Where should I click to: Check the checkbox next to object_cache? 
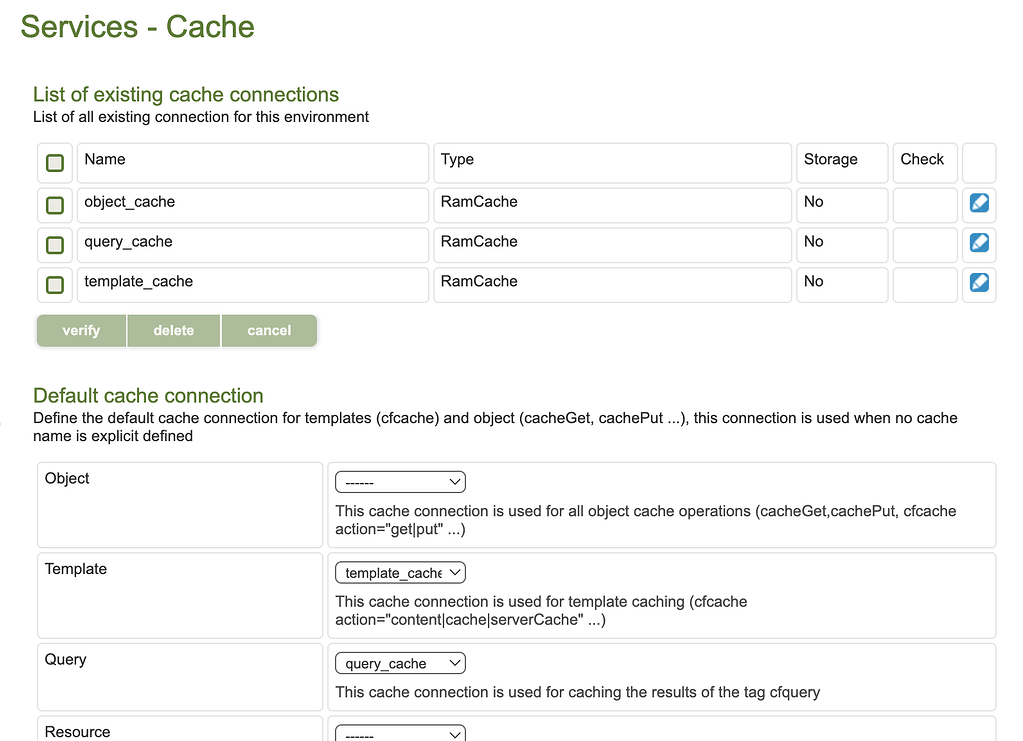(54, 204)
